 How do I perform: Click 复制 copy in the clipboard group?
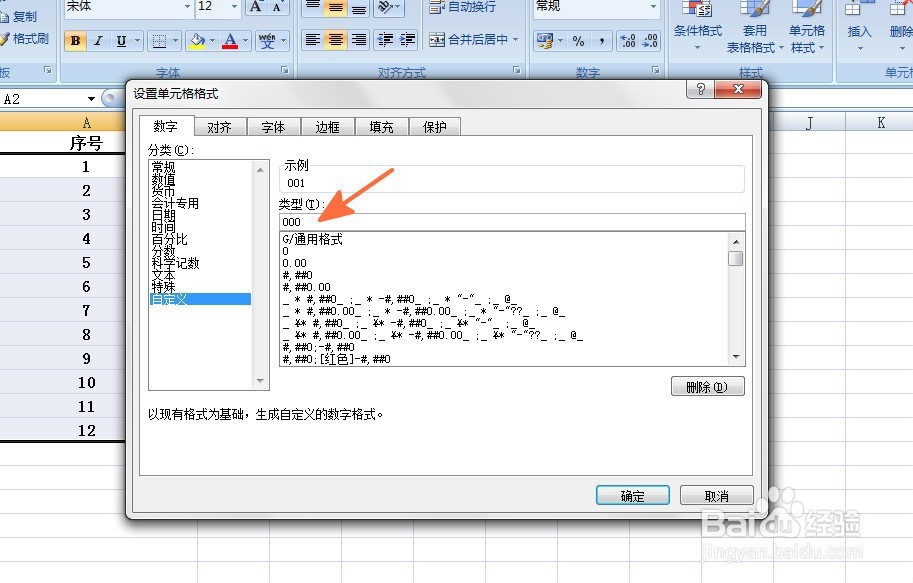(x=19, y=16)
